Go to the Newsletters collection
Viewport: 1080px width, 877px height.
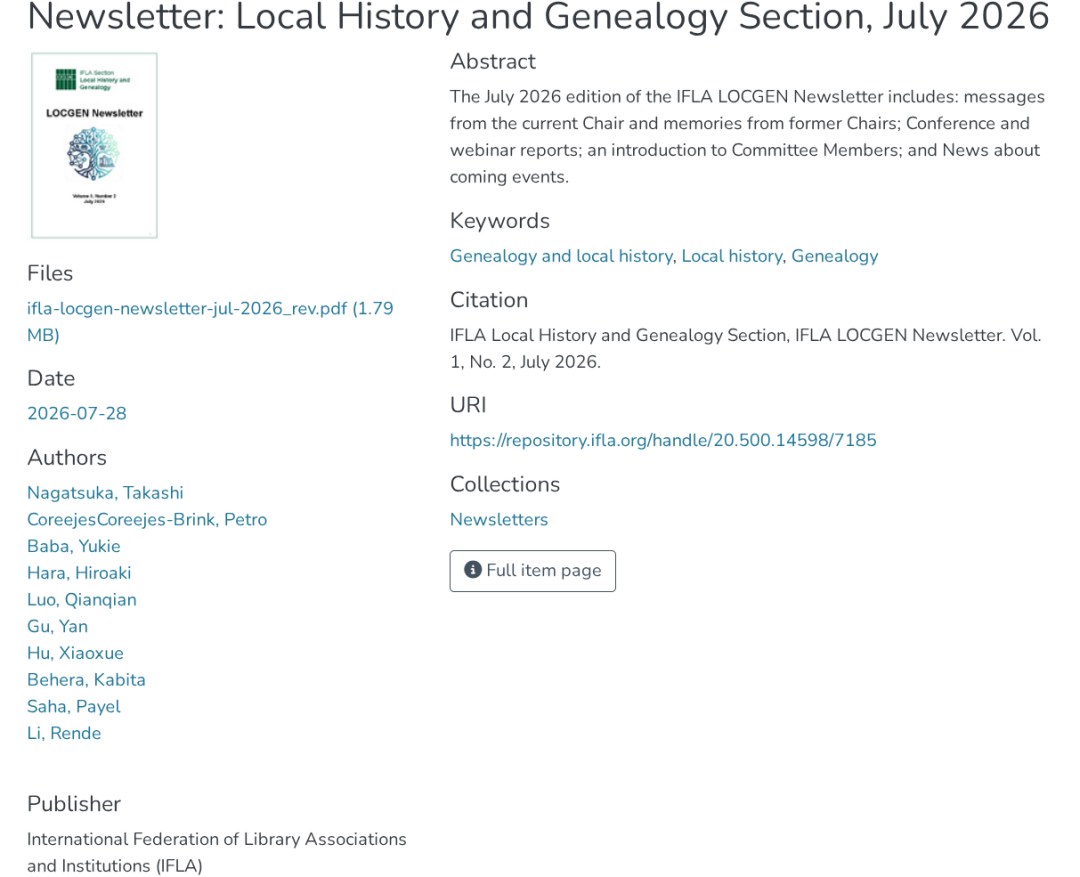[x=499, y=519]
